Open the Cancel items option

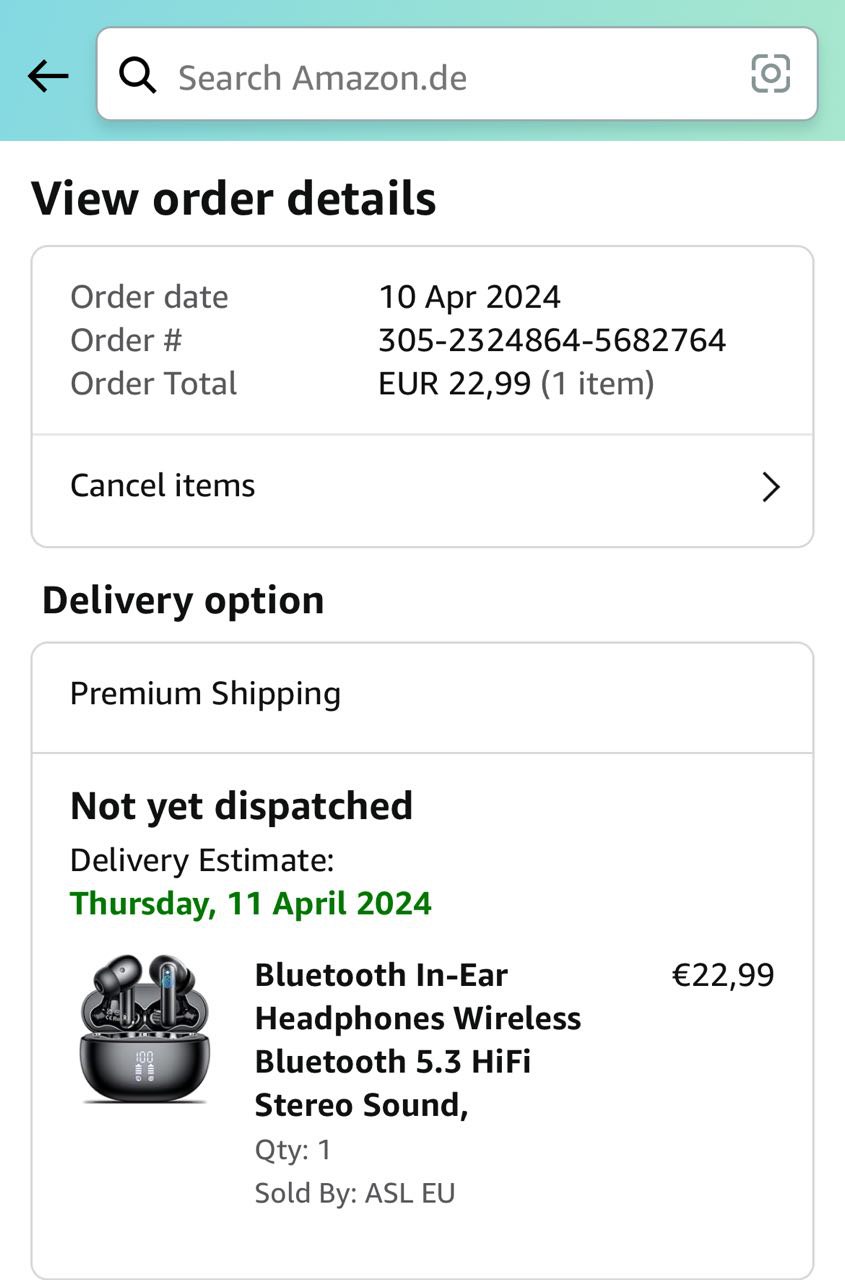tap(163, 486)
